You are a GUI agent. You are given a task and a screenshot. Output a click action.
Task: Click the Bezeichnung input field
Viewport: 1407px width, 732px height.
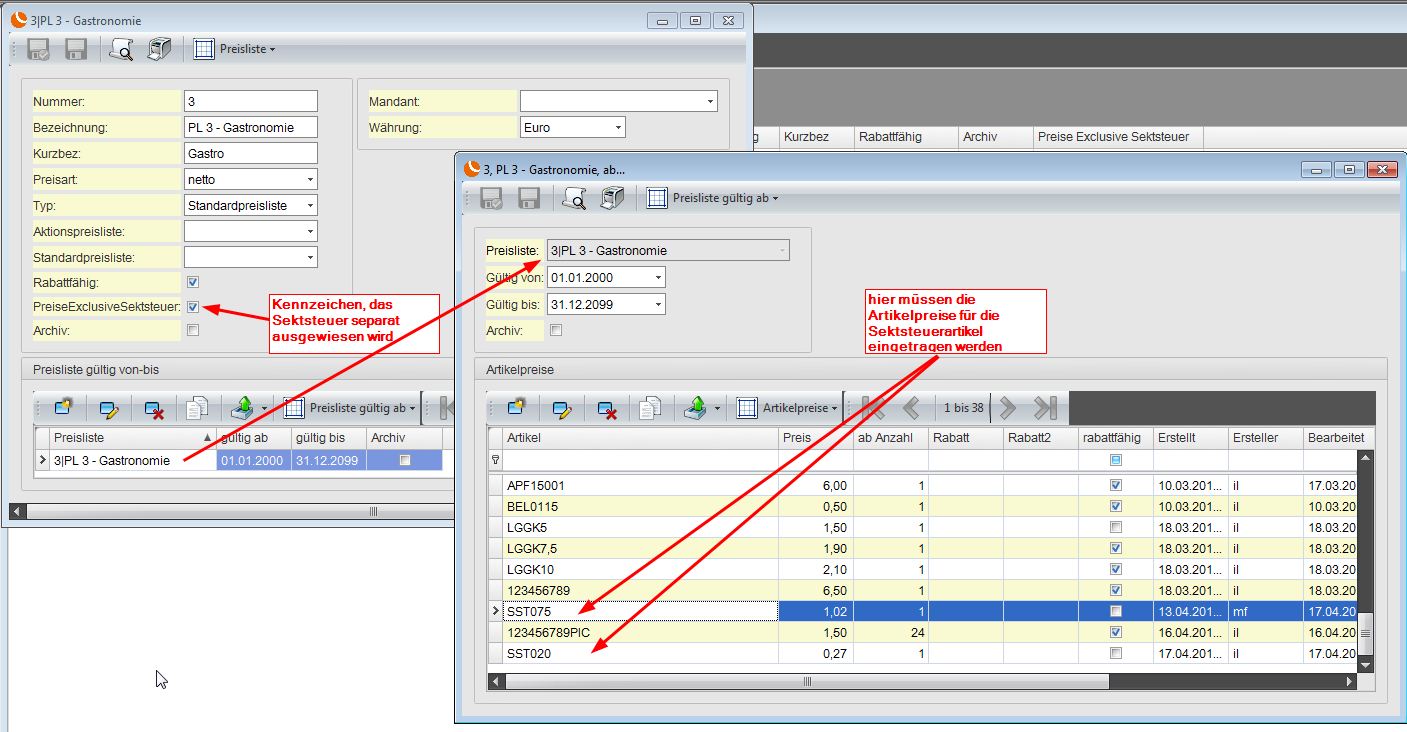point(251,127)
